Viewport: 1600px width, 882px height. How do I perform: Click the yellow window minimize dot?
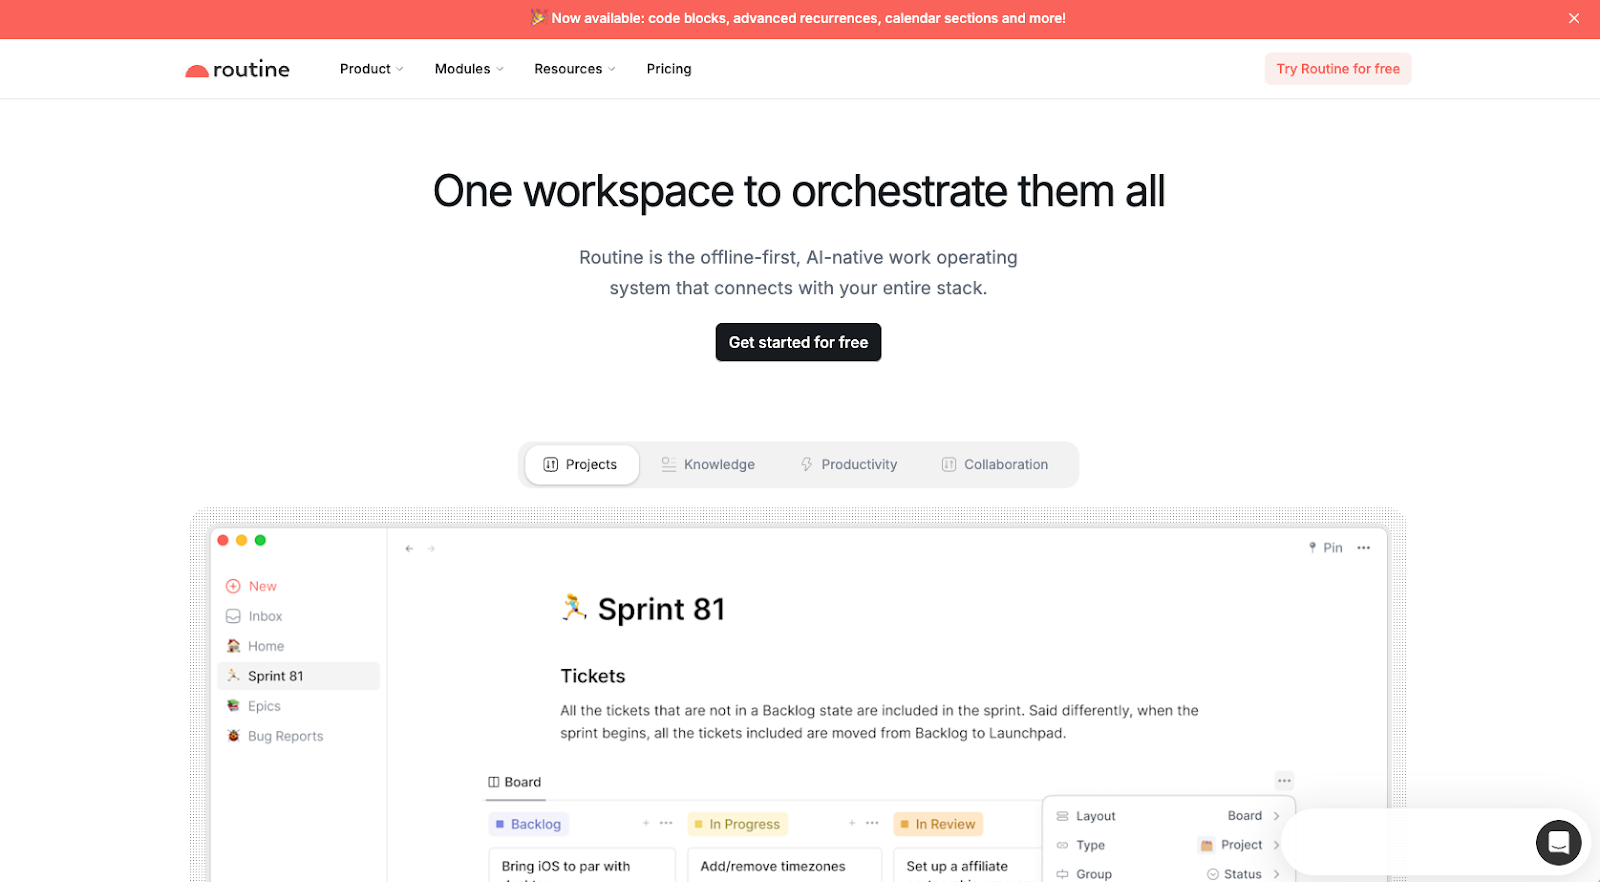242,540
